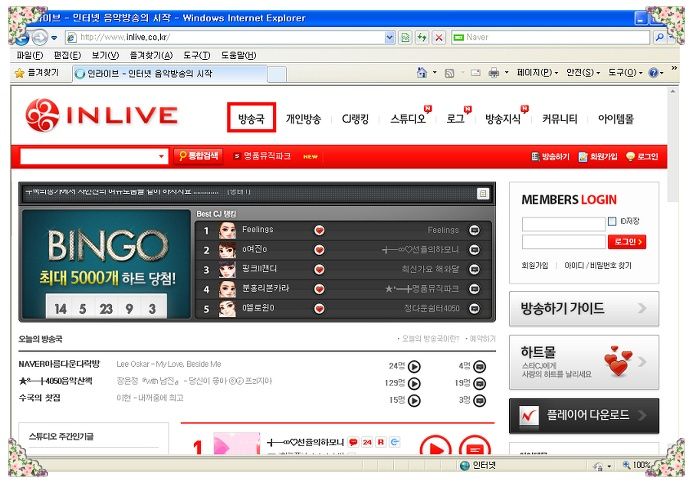Viewport: 693px width, 483px height.
Task: Open chat icon in rank 2 o여진o row
Action: (x=474, y=250)
